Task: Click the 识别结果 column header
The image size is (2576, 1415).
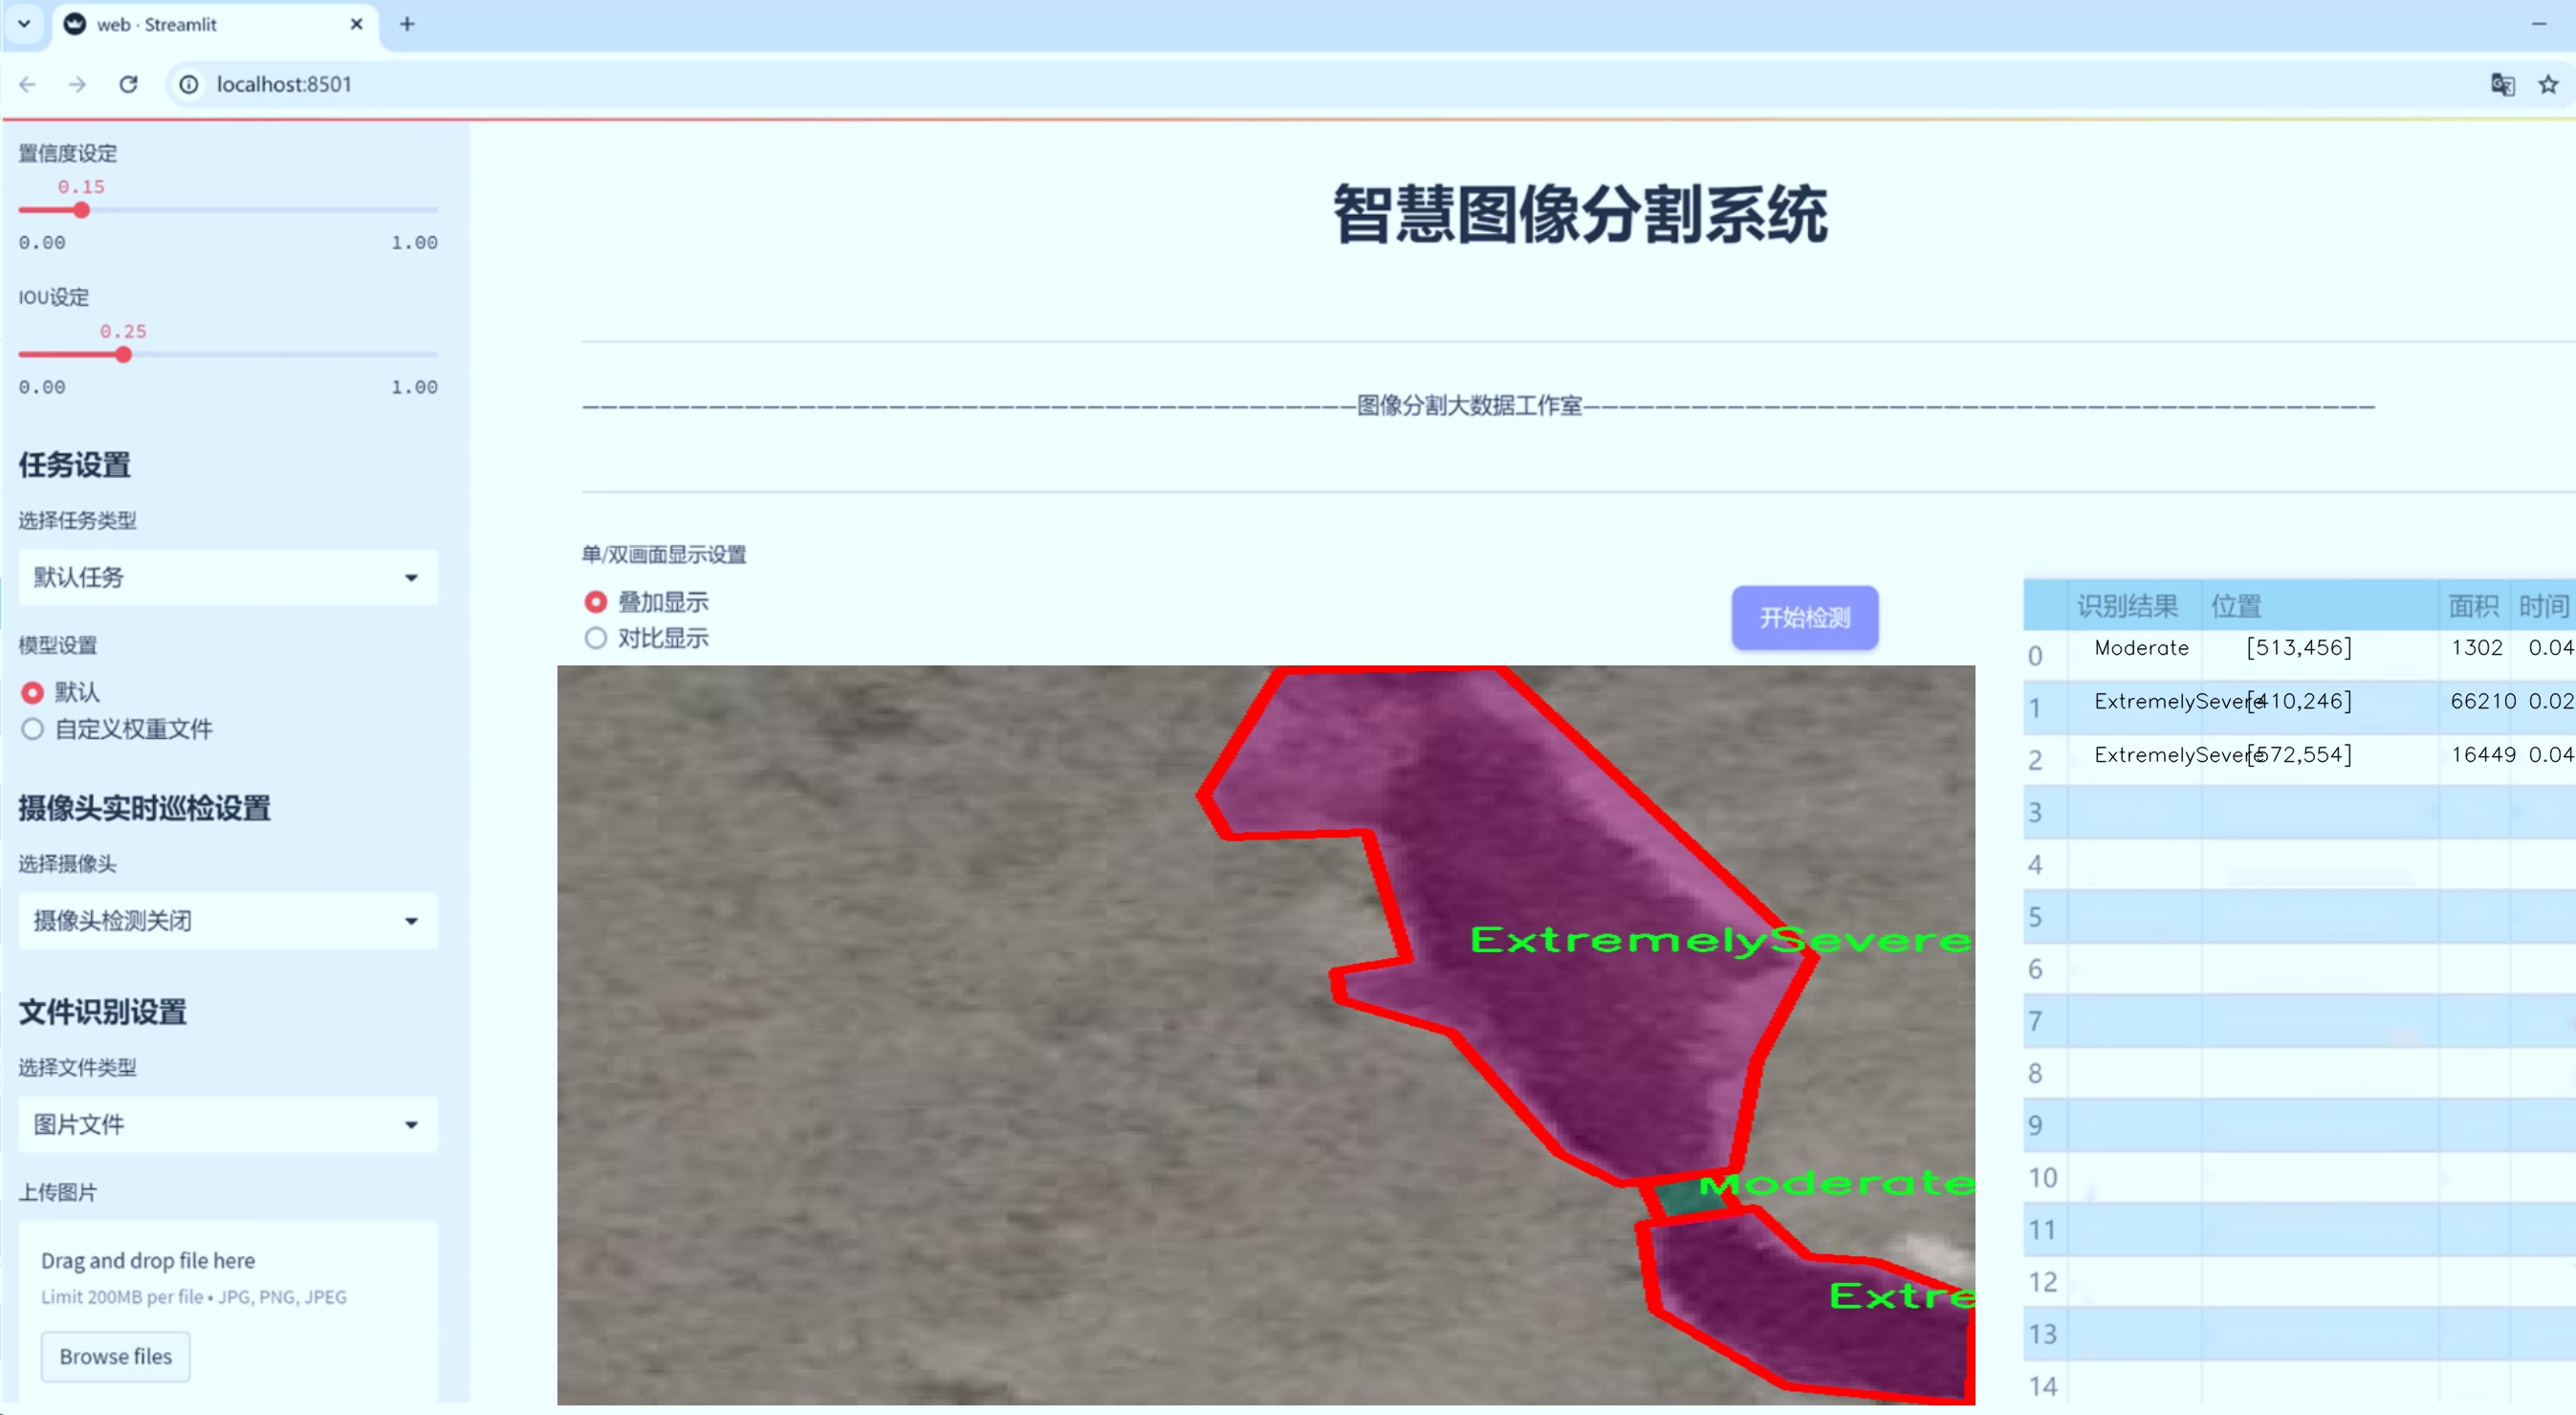Action: click(x=2127, y=605)
